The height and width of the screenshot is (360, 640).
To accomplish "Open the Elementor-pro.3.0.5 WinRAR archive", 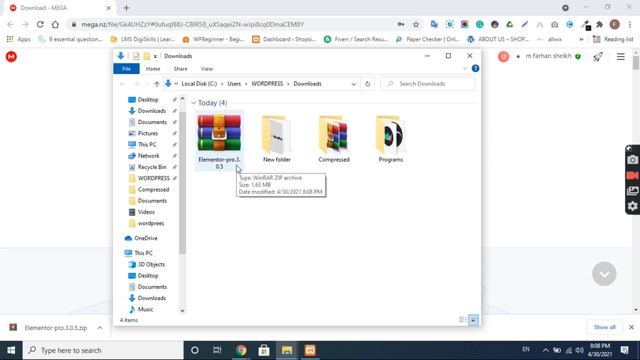I will 219,141.
